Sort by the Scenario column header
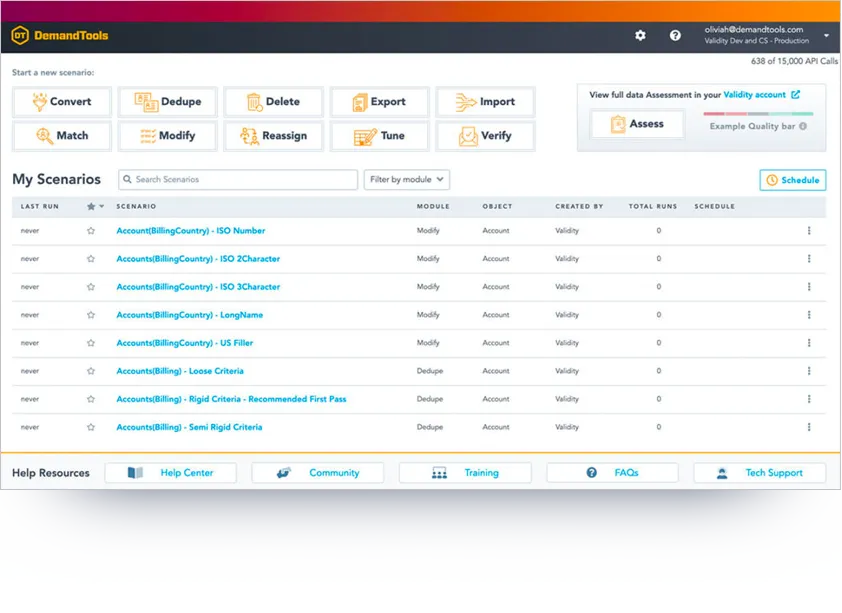This screenshot has width=842, height=613. [x=136, y=206]
